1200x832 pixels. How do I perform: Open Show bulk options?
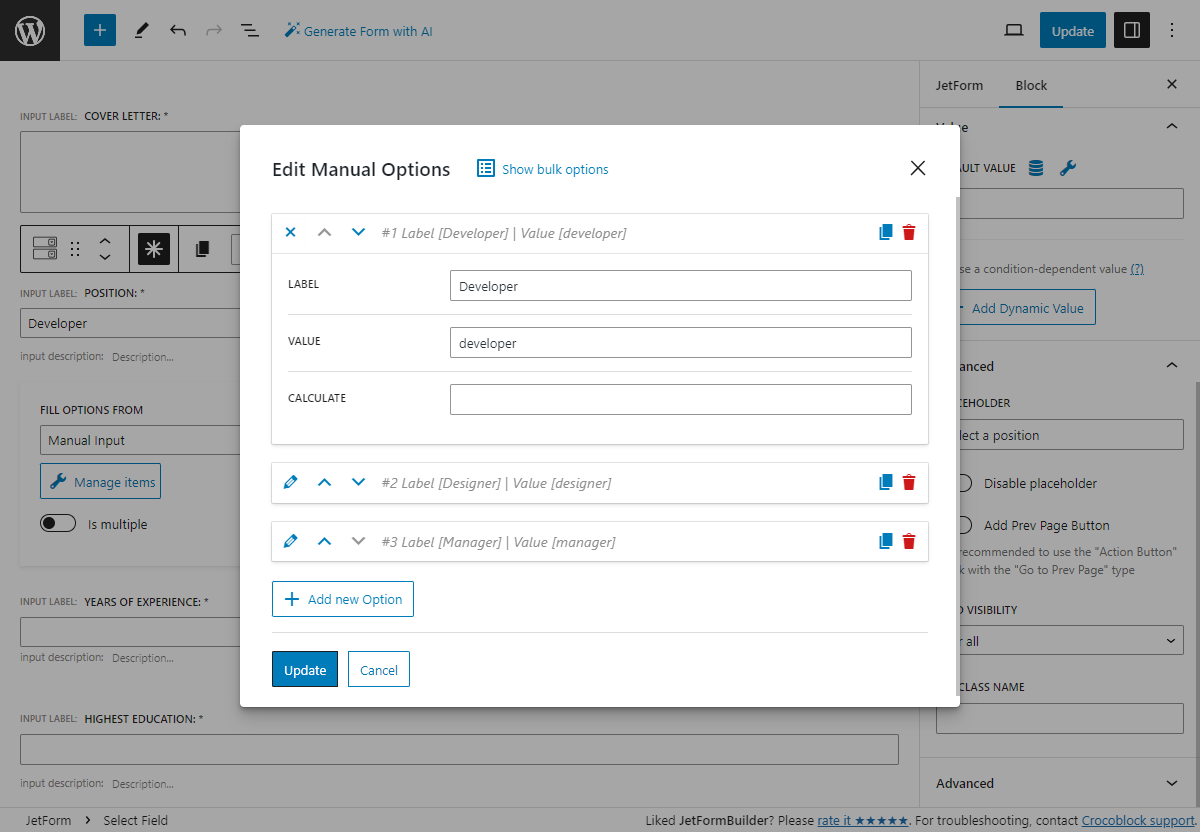pos(542,169)
